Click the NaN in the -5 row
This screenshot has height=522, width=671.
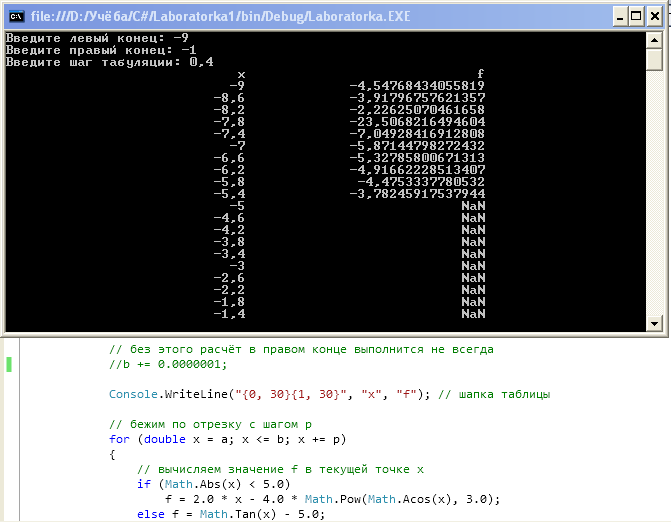coord(473,206)
